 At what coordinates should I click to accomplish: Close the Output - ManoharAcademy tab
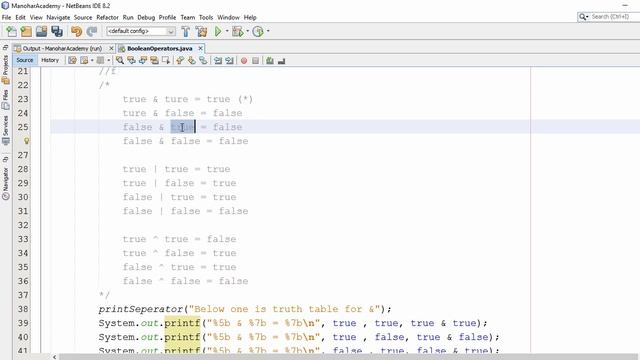coord(111,48)
